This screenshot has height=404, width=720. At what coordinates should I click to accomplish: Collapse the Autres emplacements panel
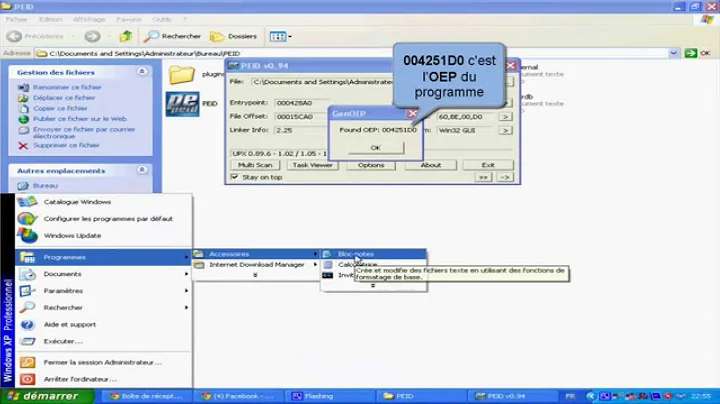[x=142, y=170]
